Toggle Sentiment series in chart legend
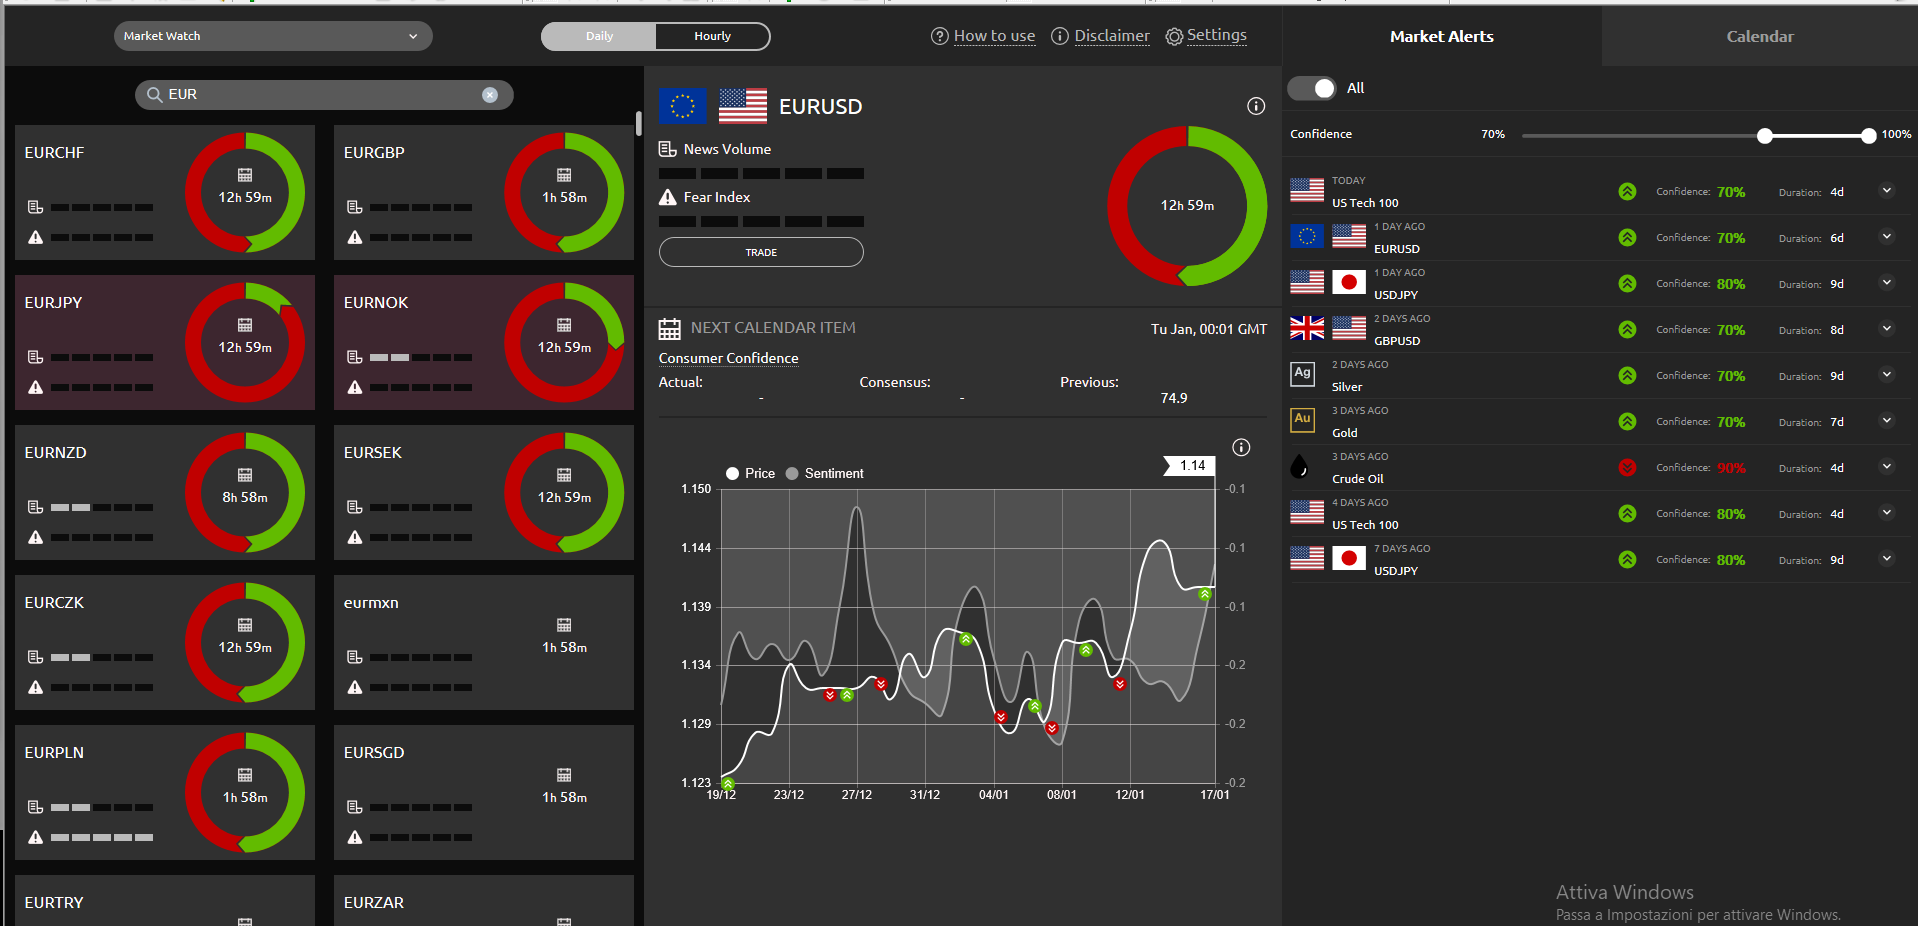Screen dimensions: 1918x926 pos(825,473)
